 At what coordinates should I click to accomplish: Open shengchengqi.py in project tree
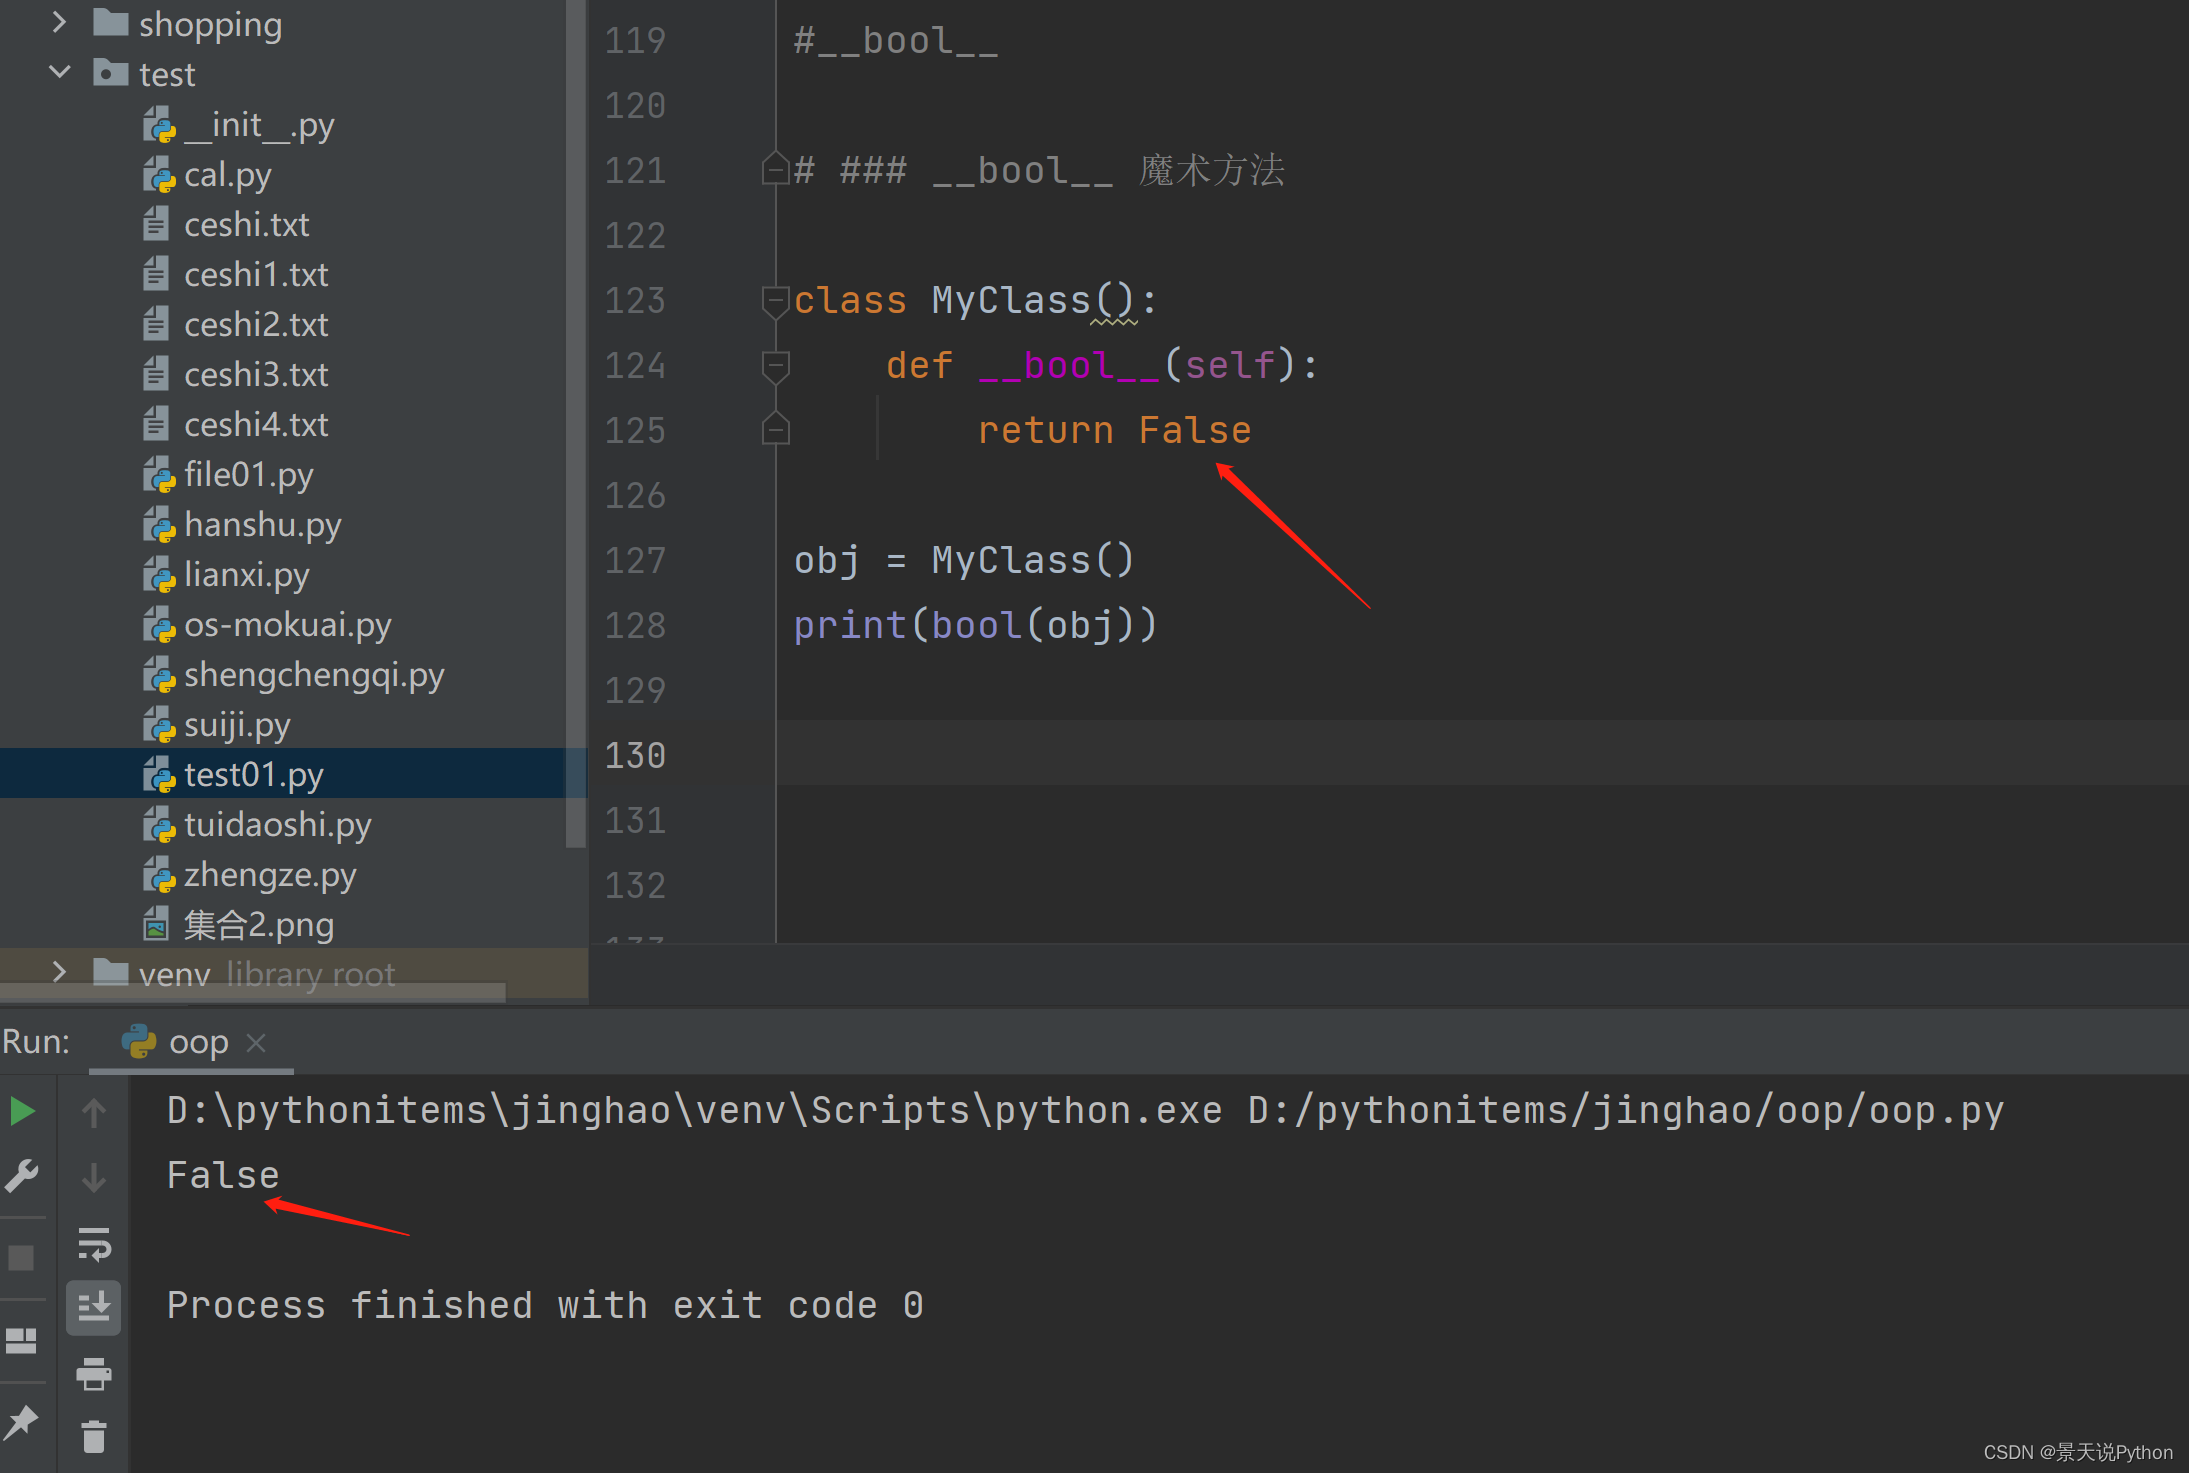click(x=314, y=675)
